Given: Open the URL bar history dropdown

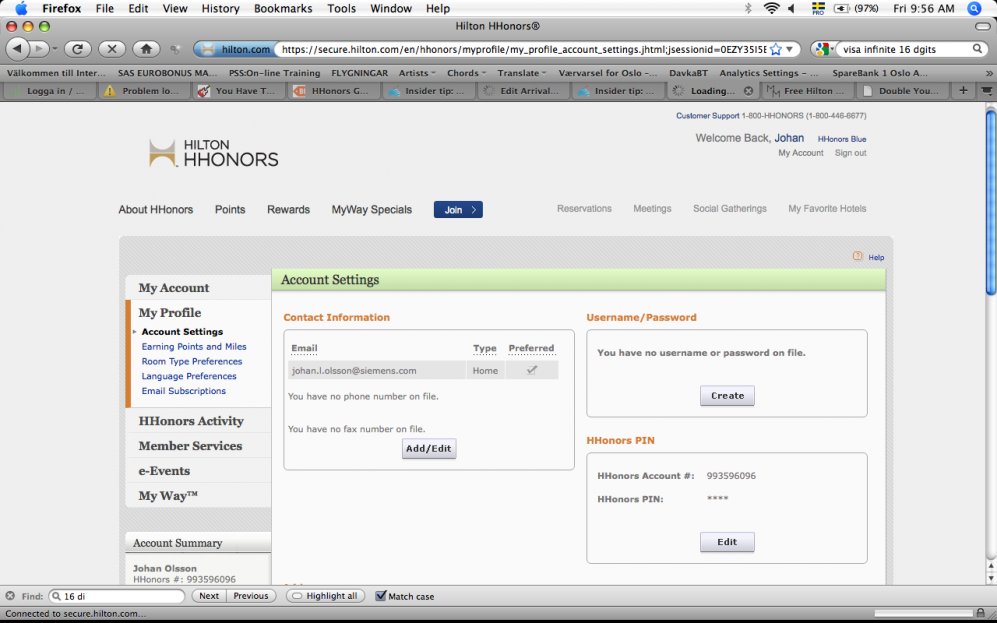Looking at the screenshot, I should point(790,48).
